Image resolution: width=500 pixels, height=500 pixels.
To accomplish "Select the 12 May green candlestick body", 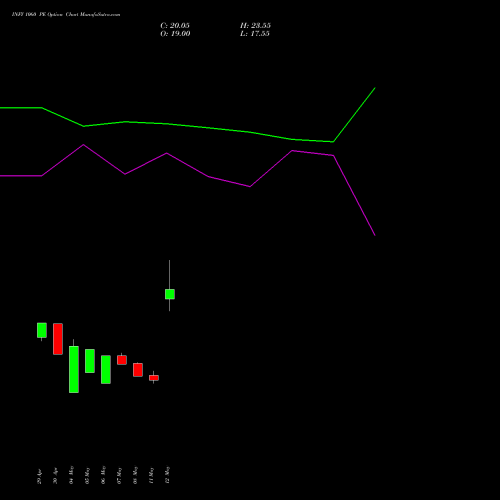I will tap(170, 294).
